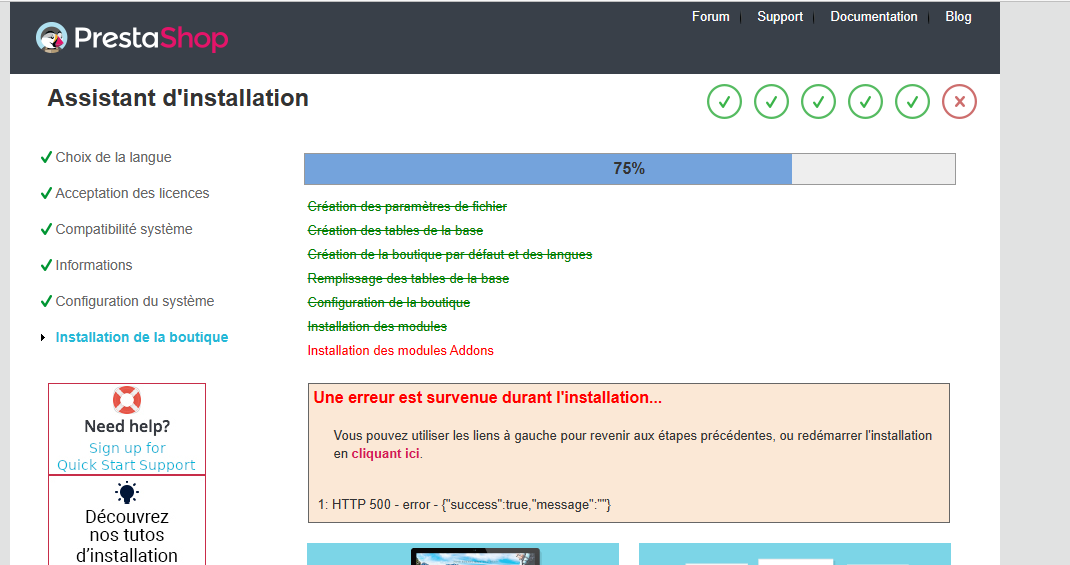The height and width of the screenshot is (565, 1070).
Task: Click the light bulb tutorials icon
Action: 127,493
